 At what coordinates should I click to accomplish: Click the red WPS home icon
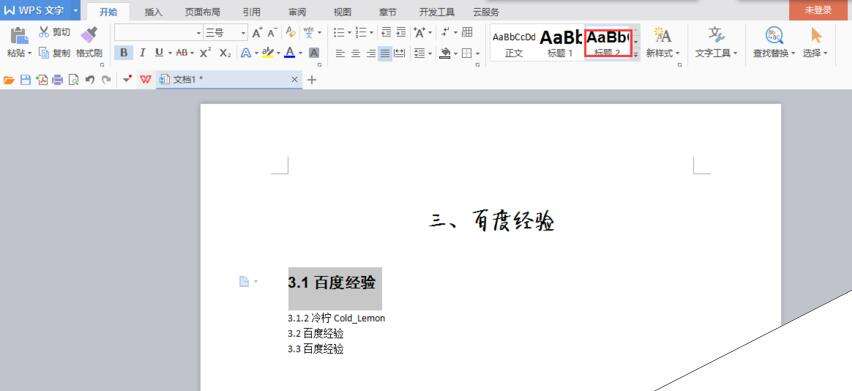(145, 80)
